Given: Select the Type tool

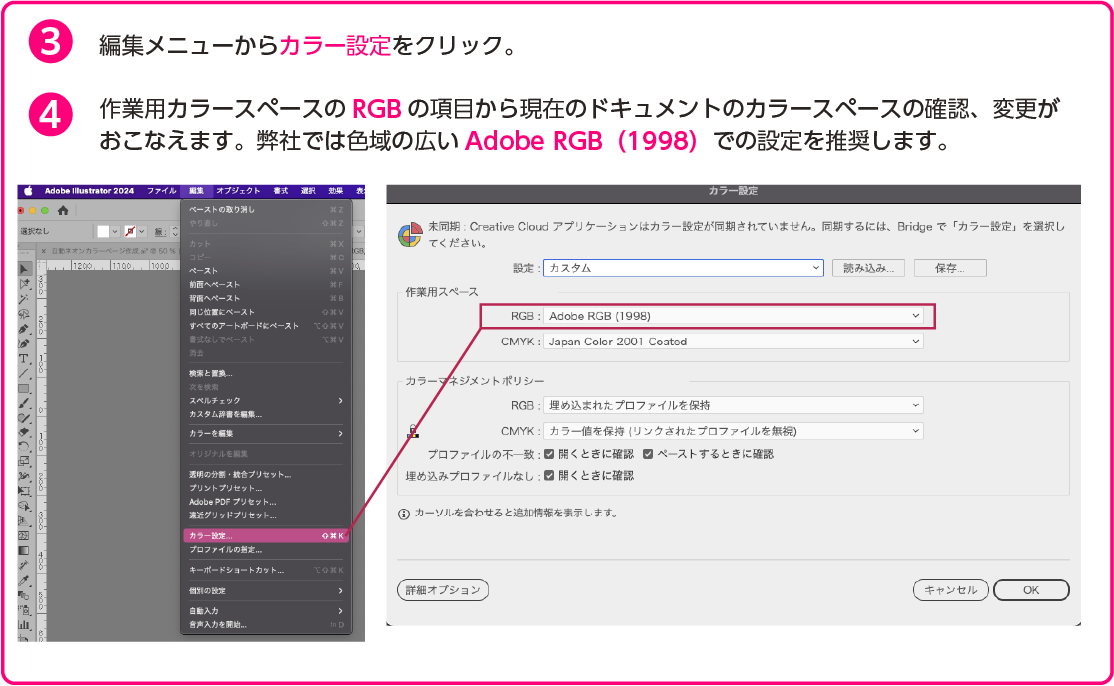Looking at the screenshot, I should click(24, 359).
